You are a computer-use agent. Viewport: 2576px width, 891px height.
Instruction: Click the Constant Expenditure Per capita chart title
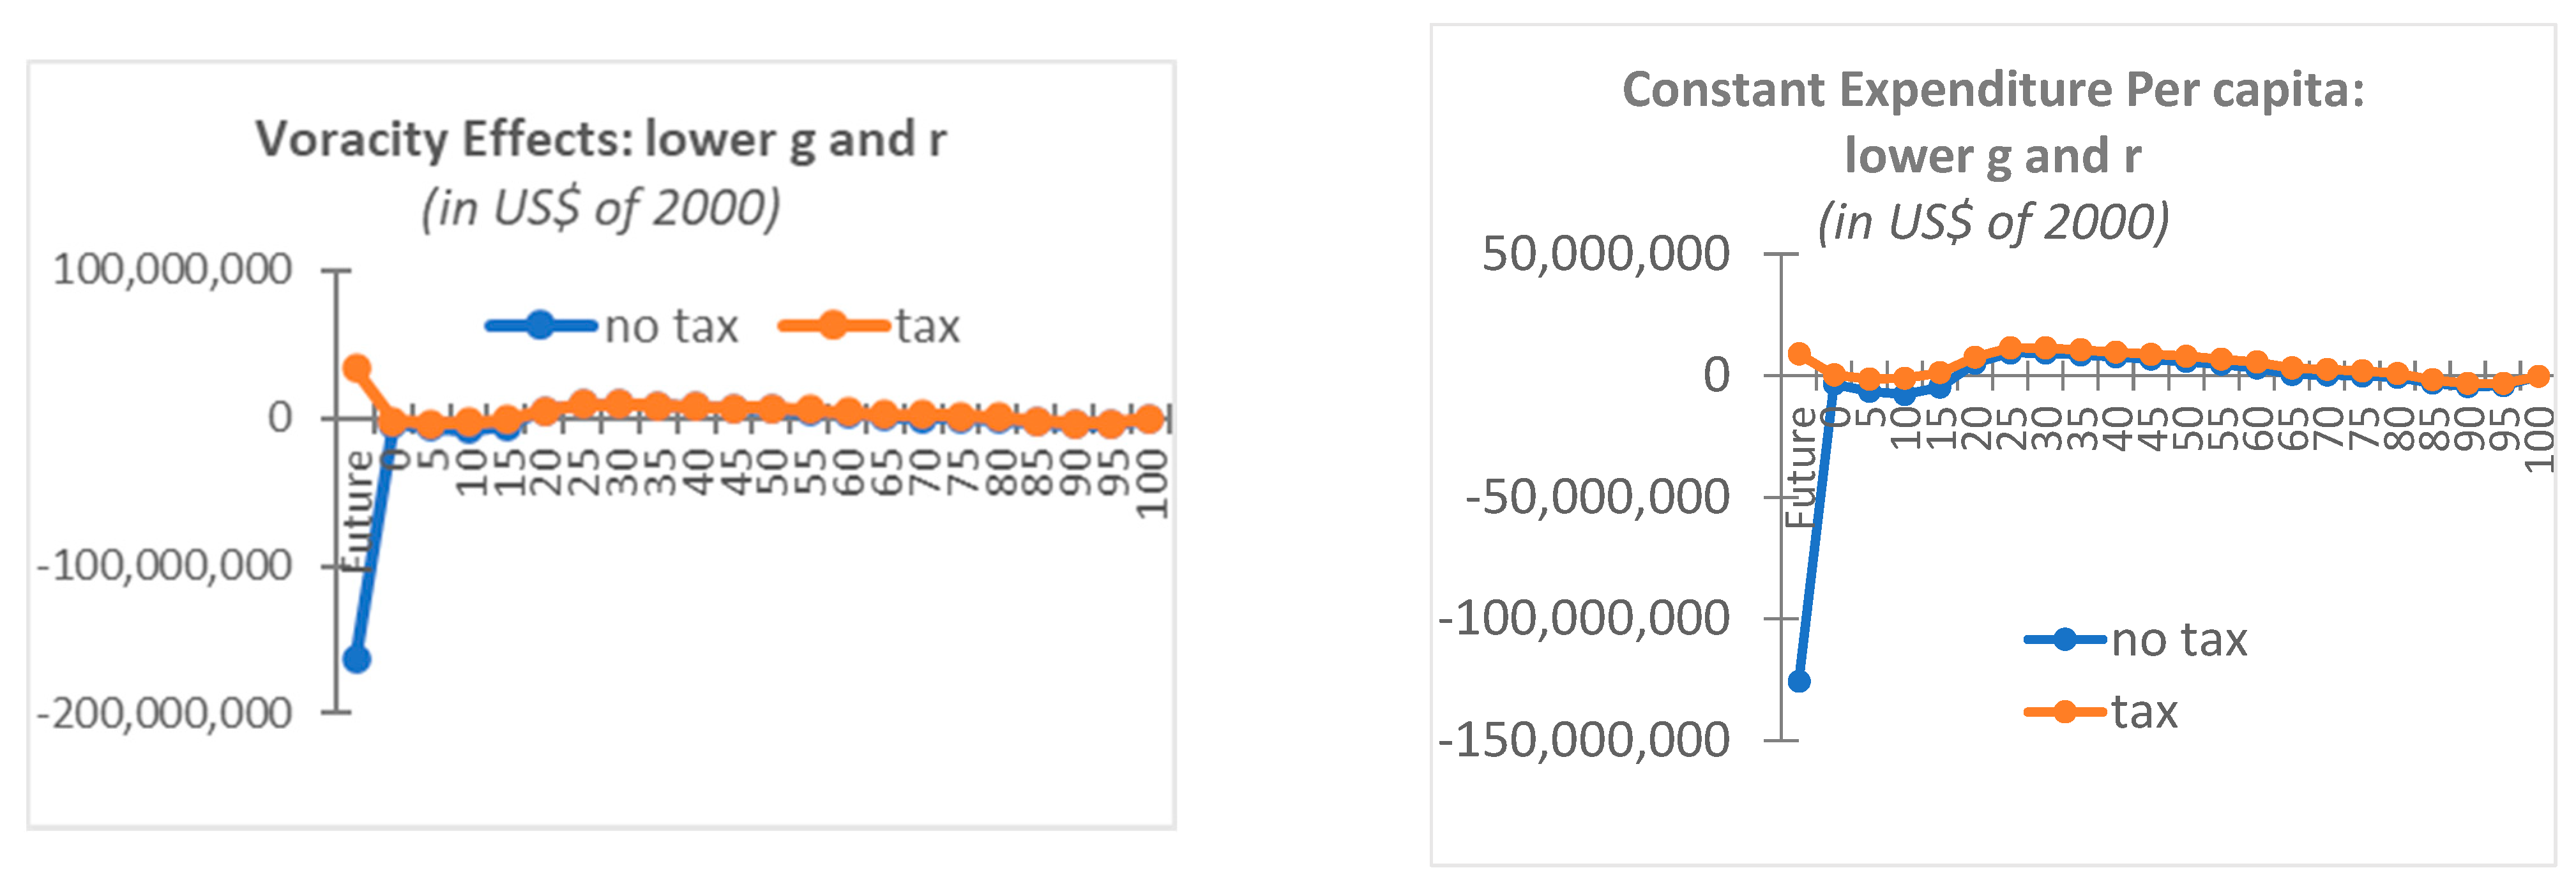(x=1992, y=90)
